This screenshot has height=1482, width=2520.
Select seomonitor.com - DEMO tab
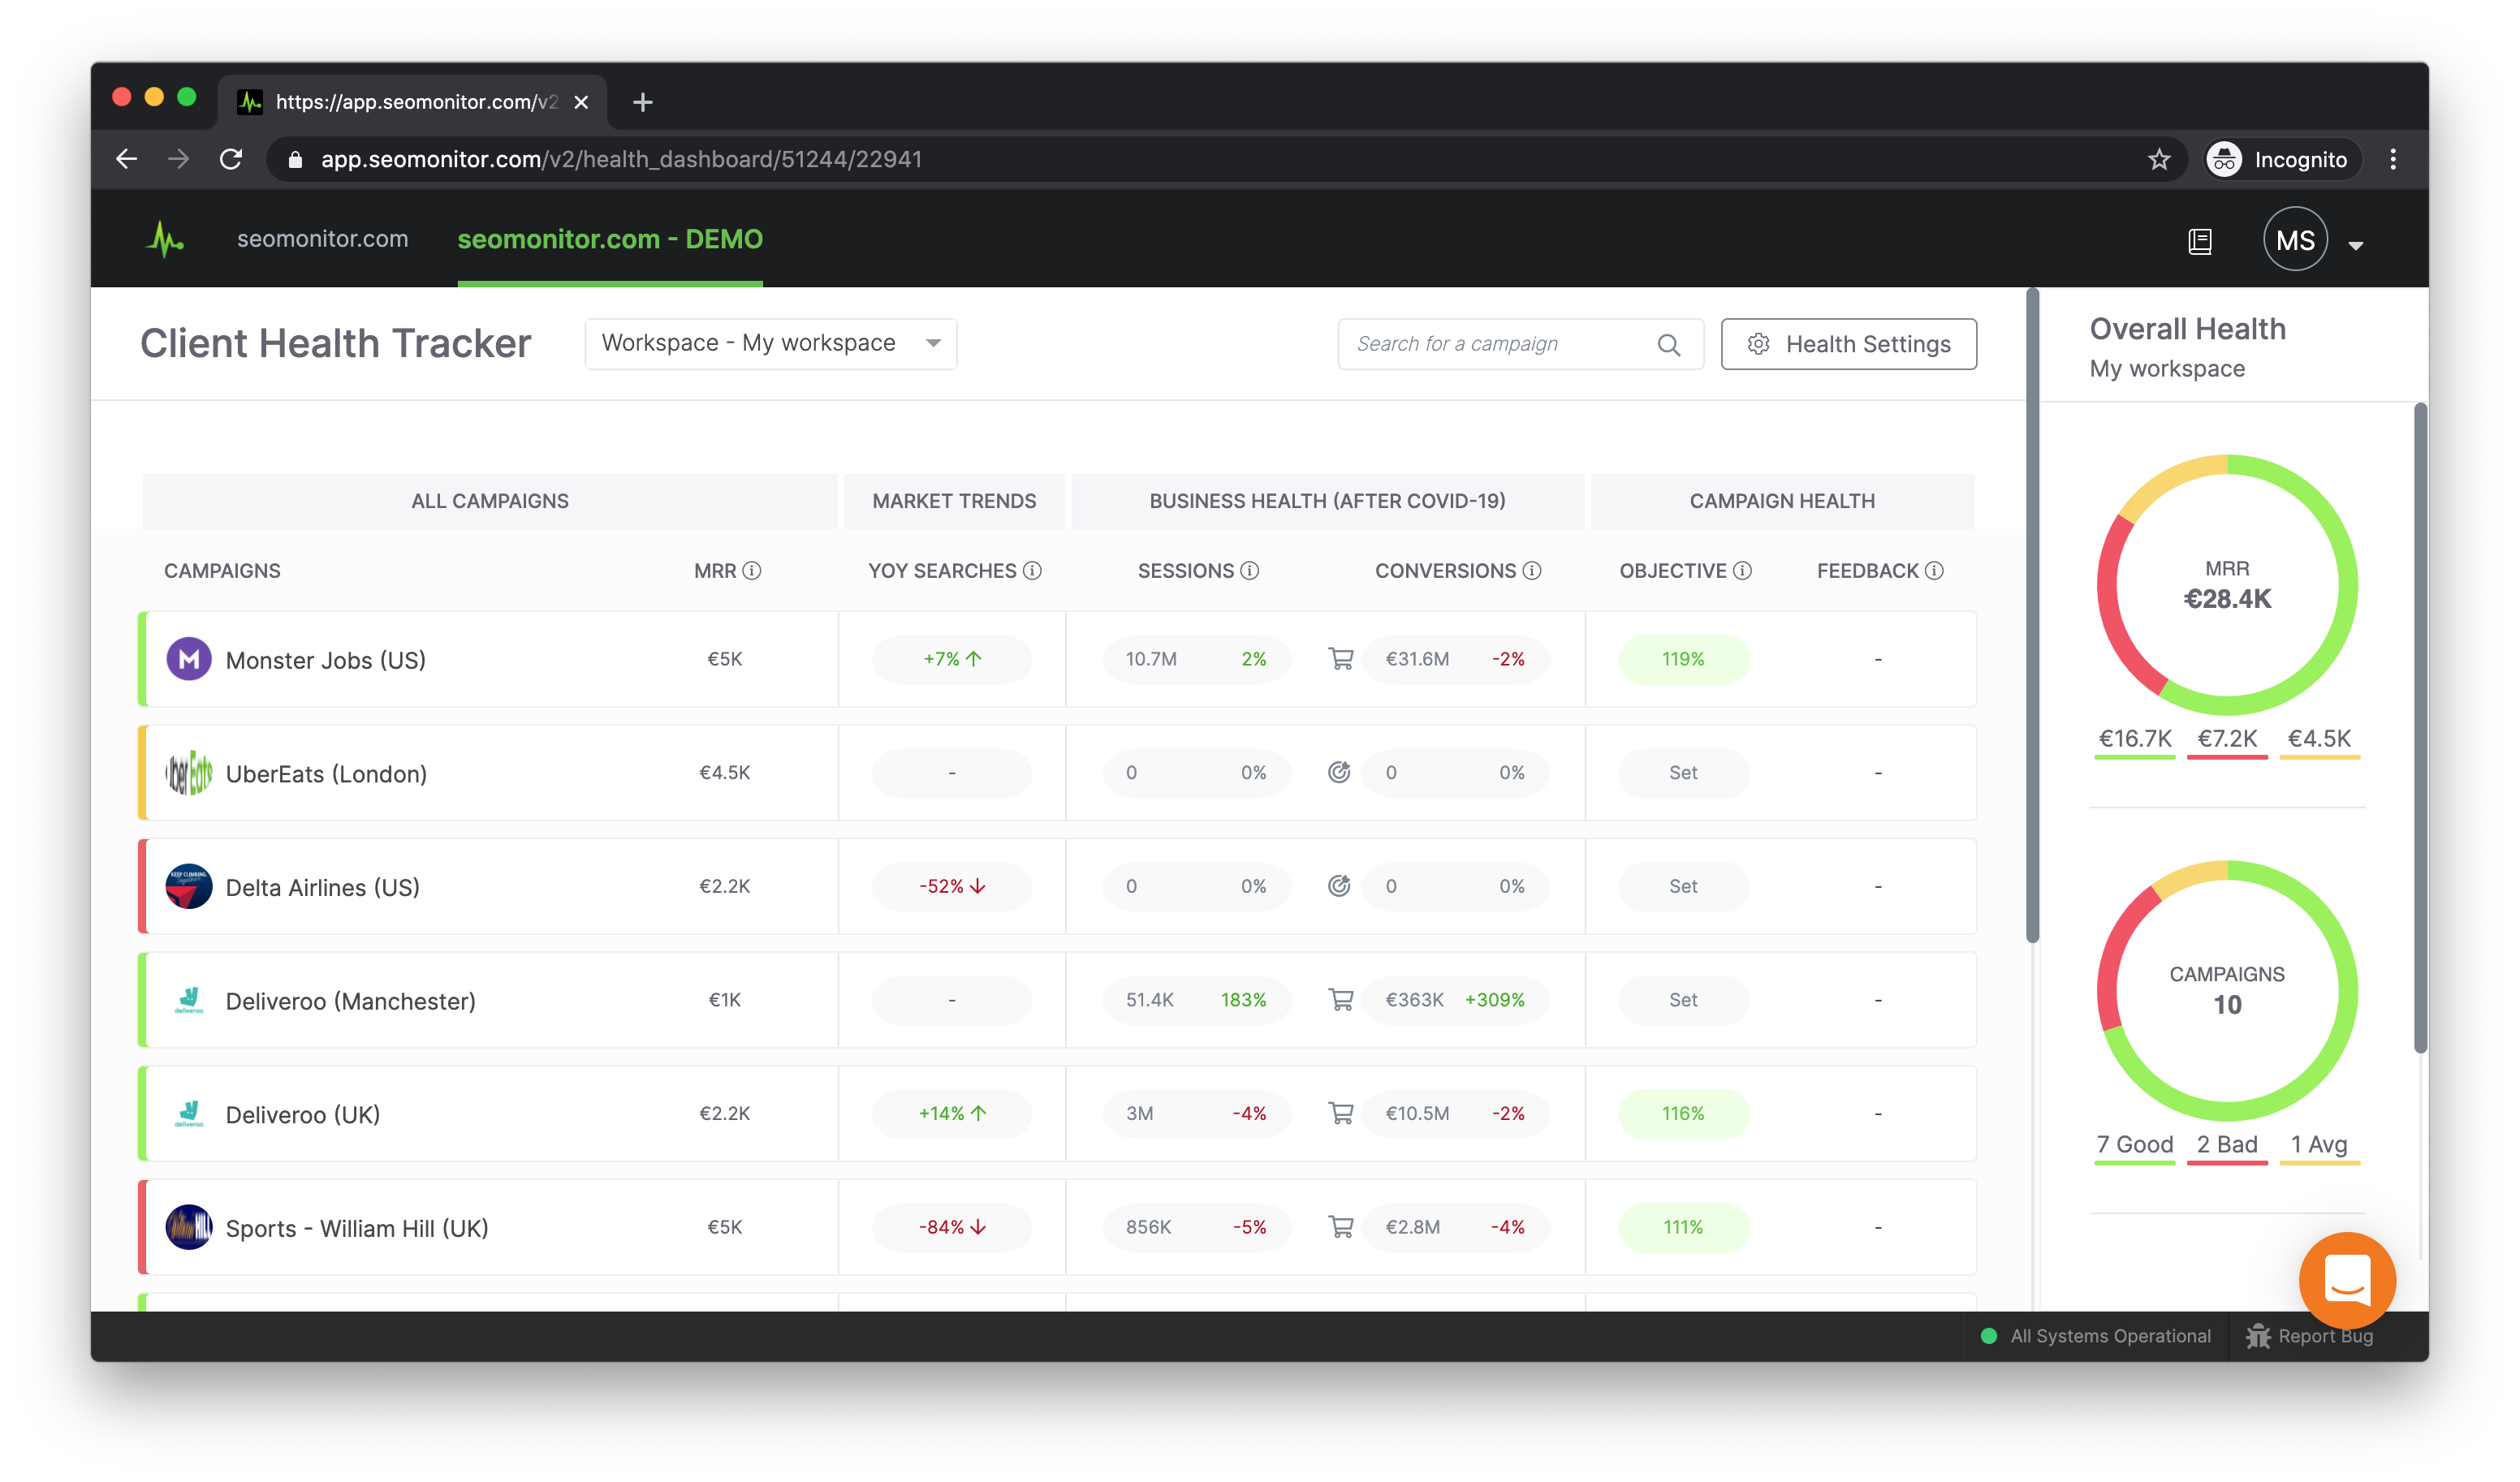[610, 239]
